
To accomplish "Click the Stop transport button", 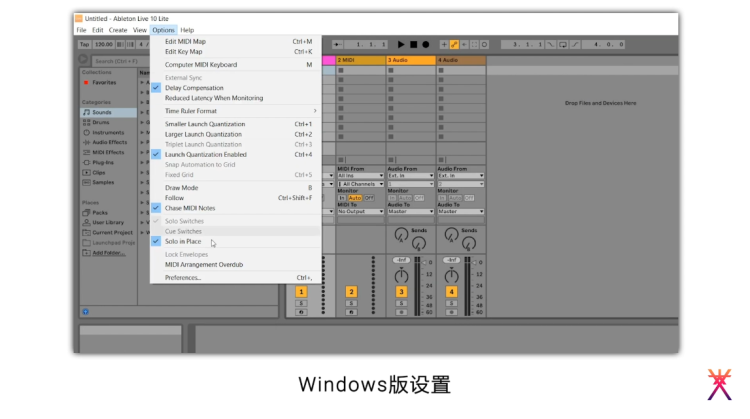I will [414, 44].
